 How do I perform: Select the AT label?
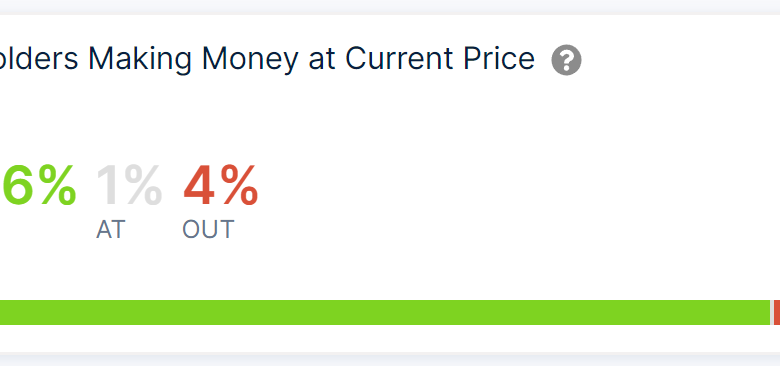click(110, 230)
